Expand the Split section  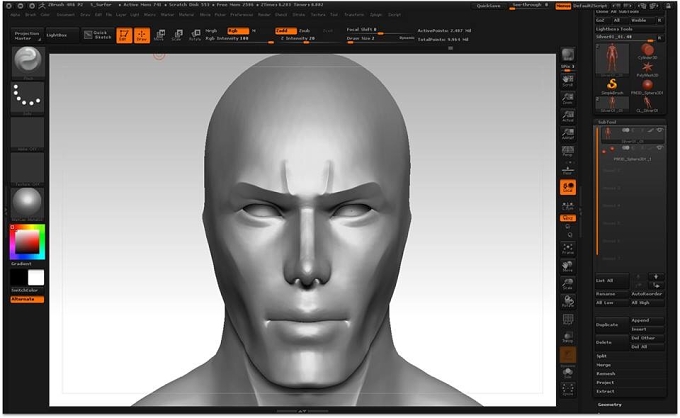point(602,356)
